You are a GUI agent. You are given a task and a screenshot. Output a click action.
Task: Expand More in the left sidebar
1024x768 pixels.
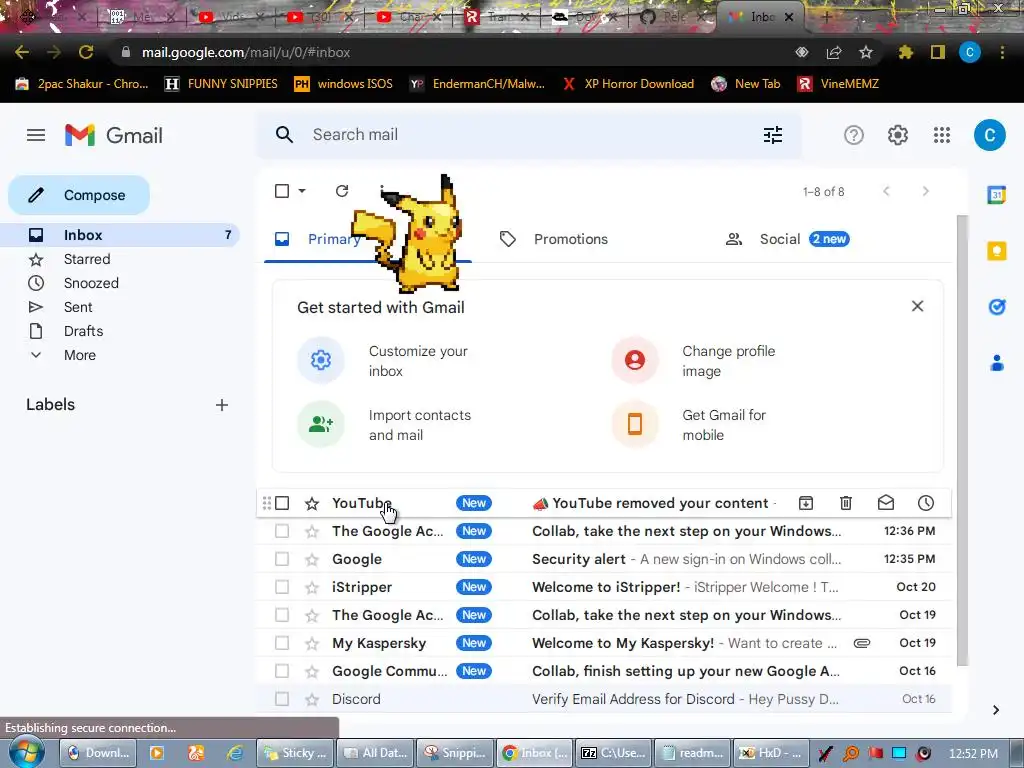(80, 355)
